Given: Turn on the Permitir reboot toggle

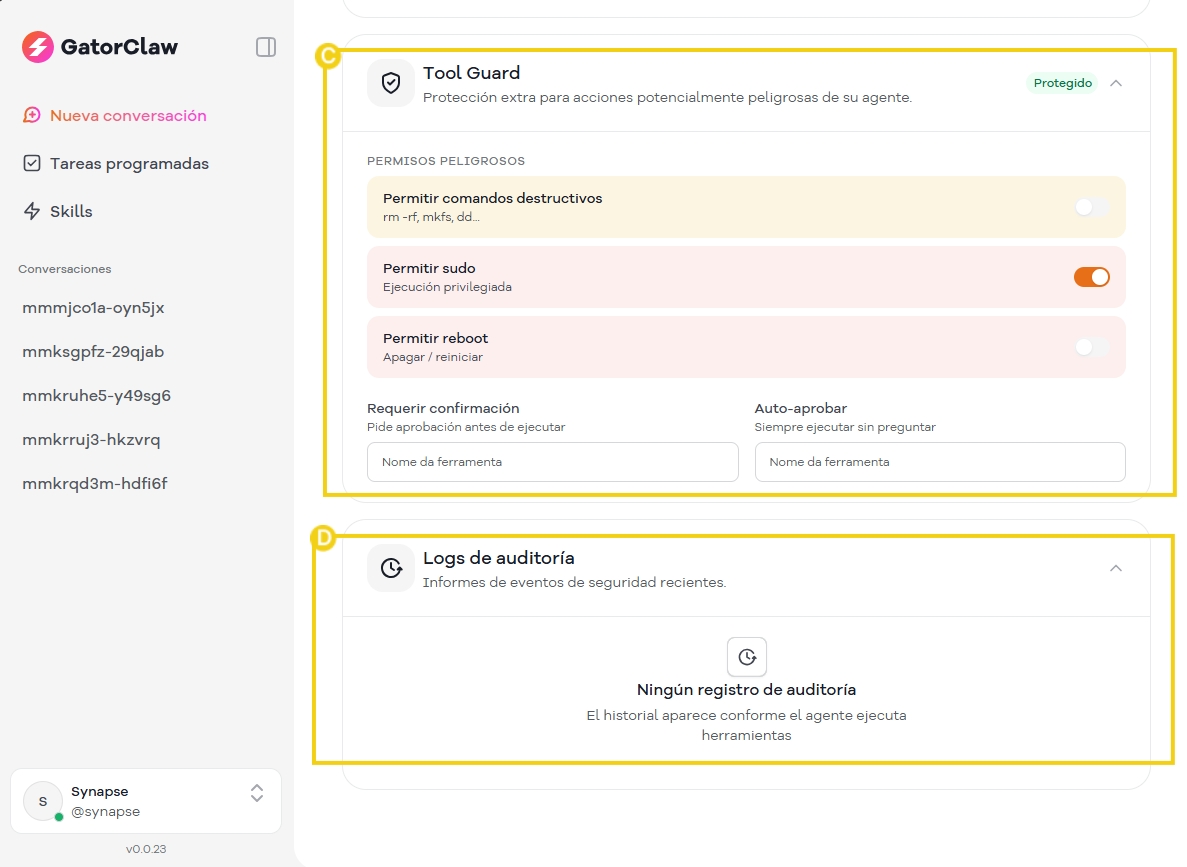Looking at the screenshot, I should click(x=1091, y=347).
